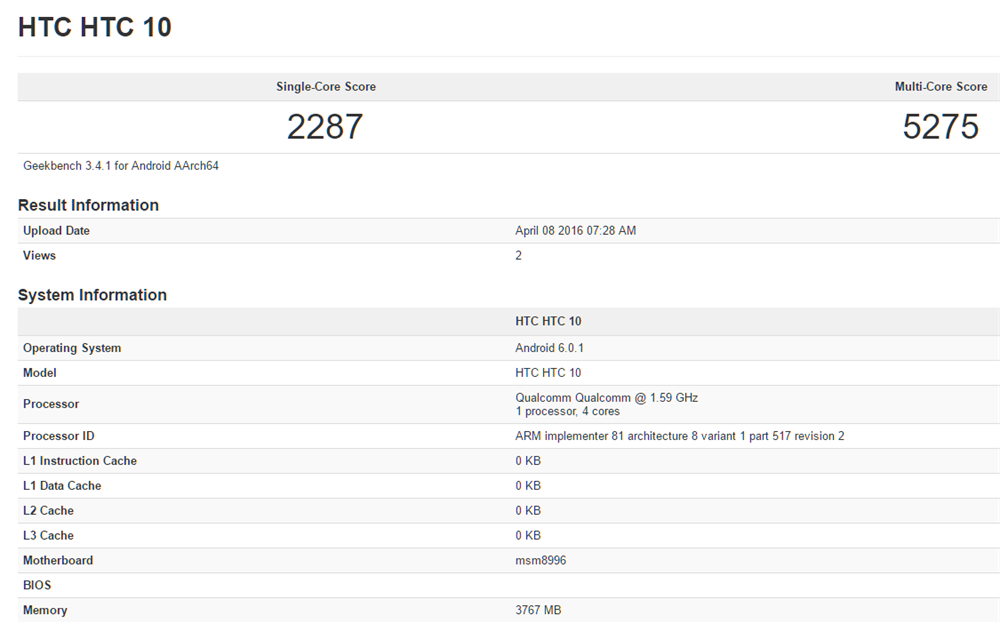Viewport: 1000px width, 624px height.
Task: Click the Memory row label
Action: (45, 611)
